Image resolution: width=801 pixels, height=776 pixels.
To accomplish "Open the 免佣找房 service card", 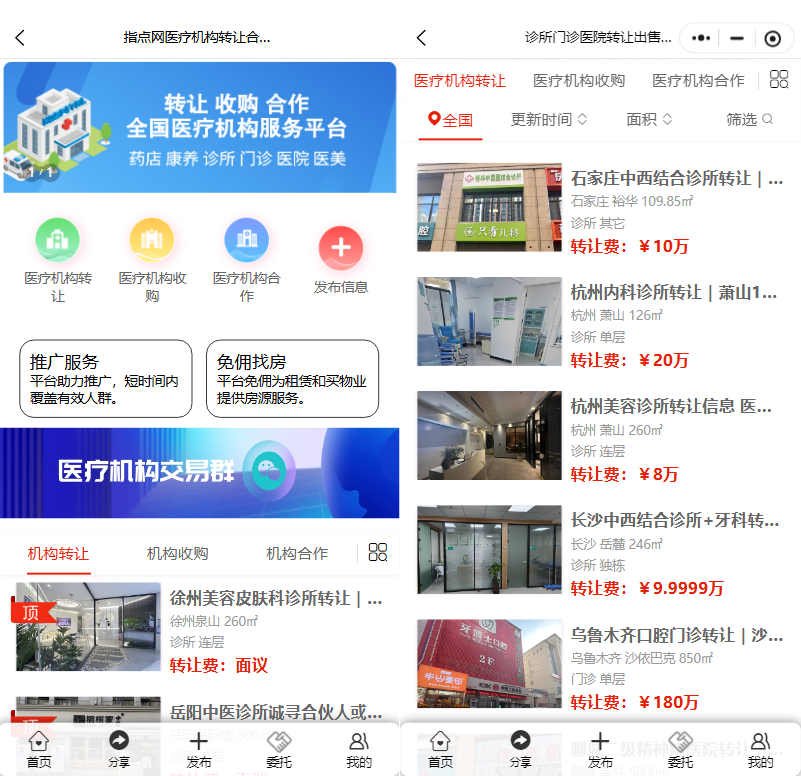I will tap(292, 378).
